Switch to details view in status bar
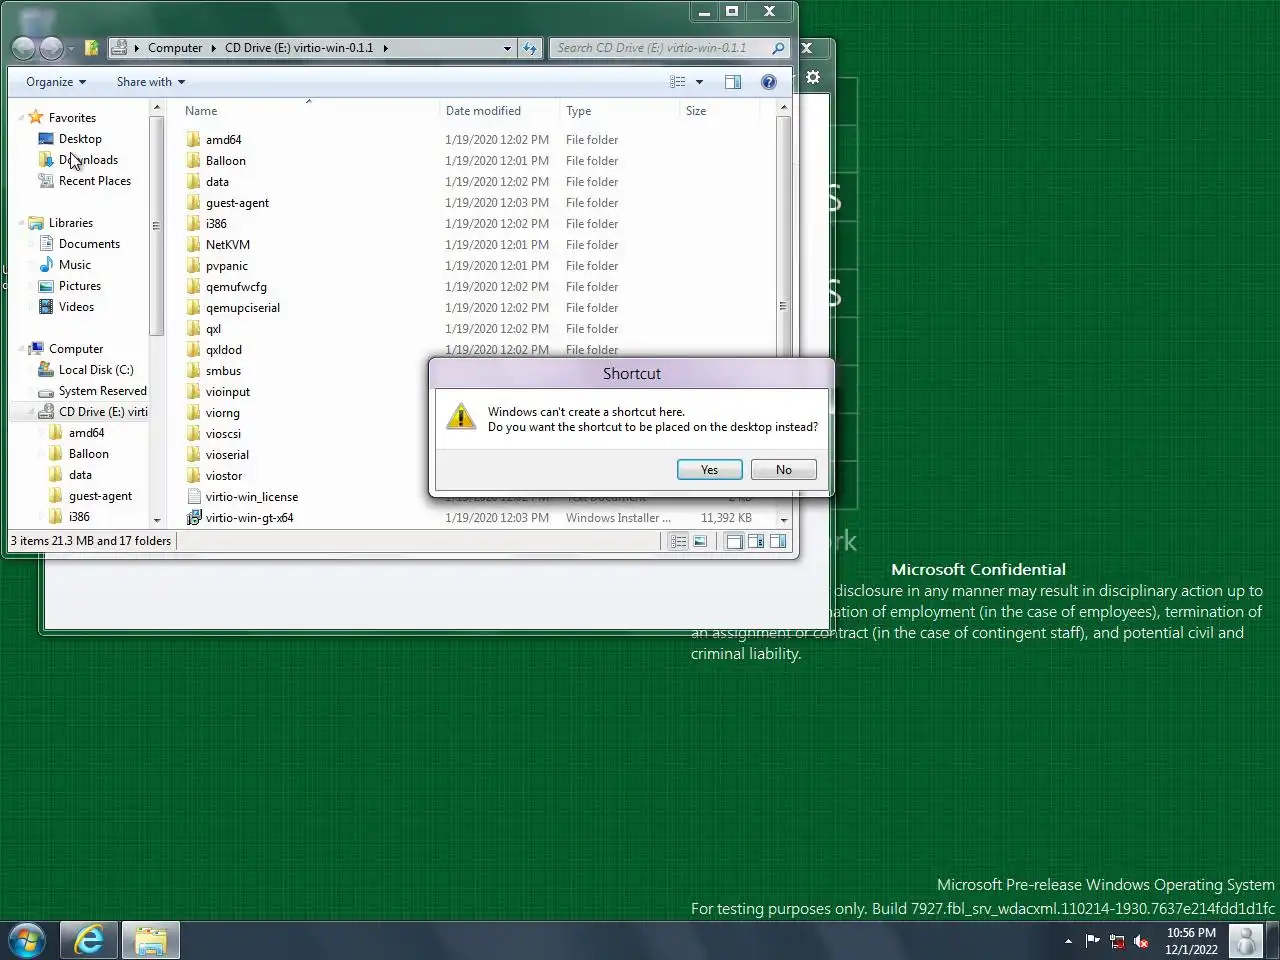 pyautogui.click(x=678, y=541)
